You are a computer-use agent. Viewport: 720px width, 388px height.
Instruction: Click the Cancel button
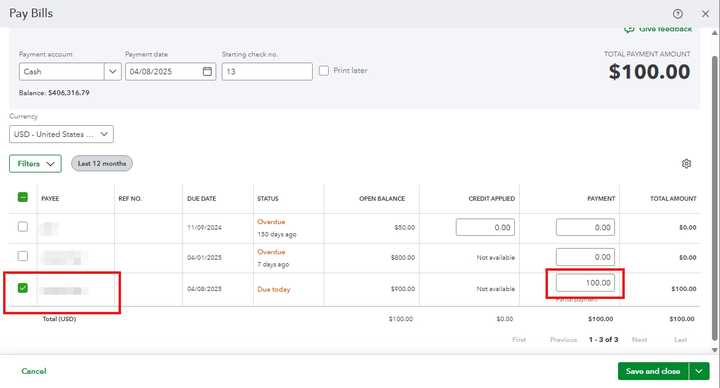(x=34, y=371)
